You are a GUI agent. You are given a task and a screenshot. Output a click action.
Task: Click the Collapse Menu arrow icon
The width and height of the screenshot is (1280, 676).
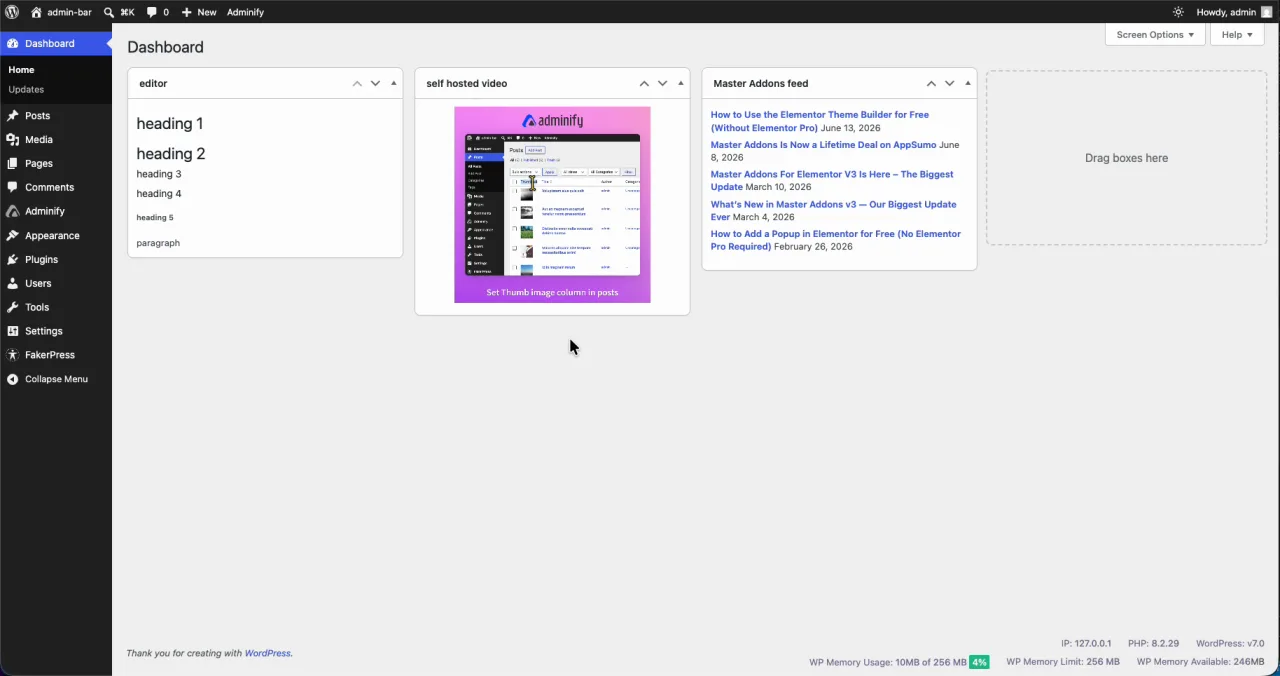[x=12, y=379]
